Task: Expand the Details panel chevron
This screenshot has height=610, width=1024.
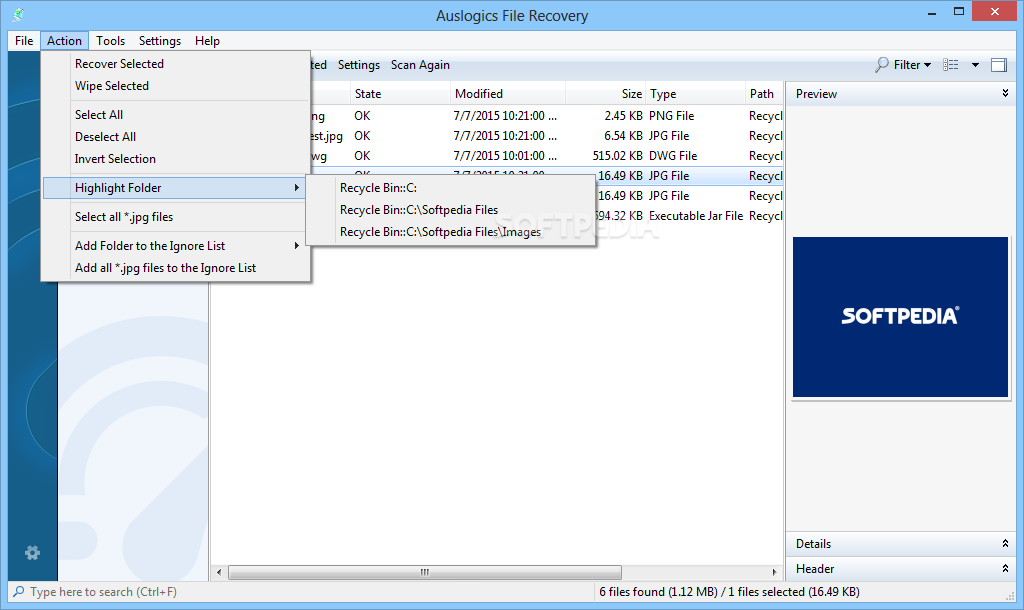Action: point(1005,543)
